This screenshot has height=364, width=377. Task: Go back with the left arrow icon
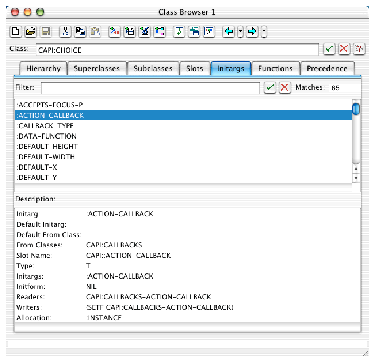coord(229,32)
